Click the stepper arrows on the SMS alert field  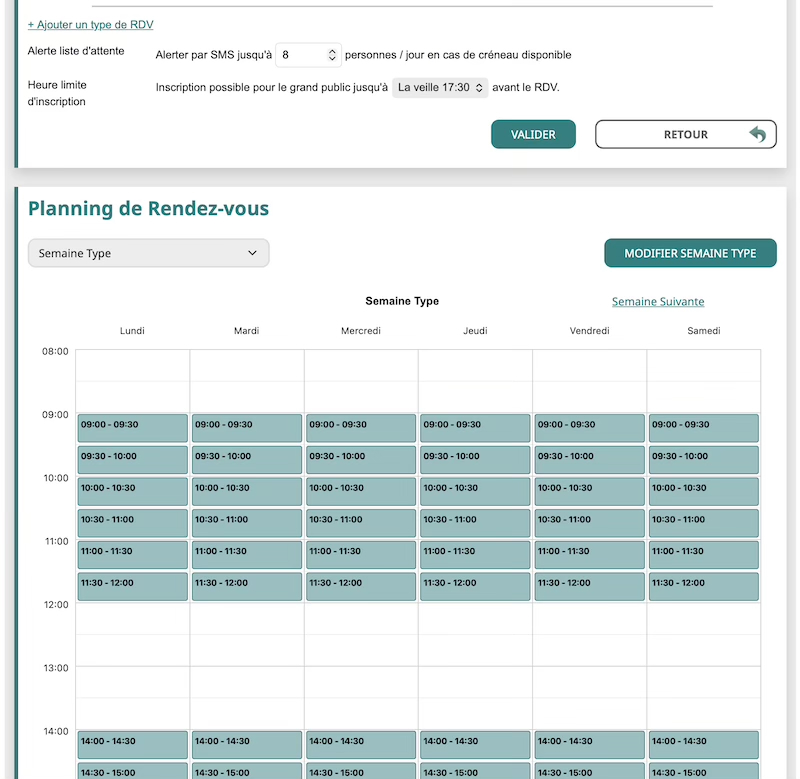pyautogui.click(x=332, y=55)
